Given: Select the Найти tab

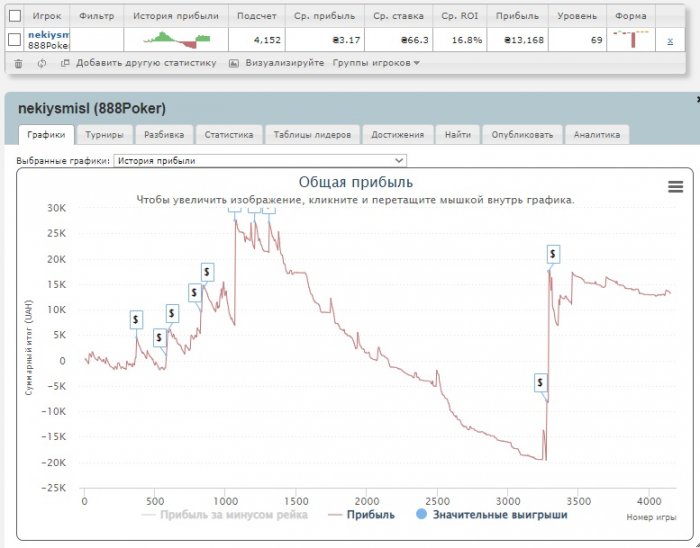Looking at the screenshot, I should [458, 135].
